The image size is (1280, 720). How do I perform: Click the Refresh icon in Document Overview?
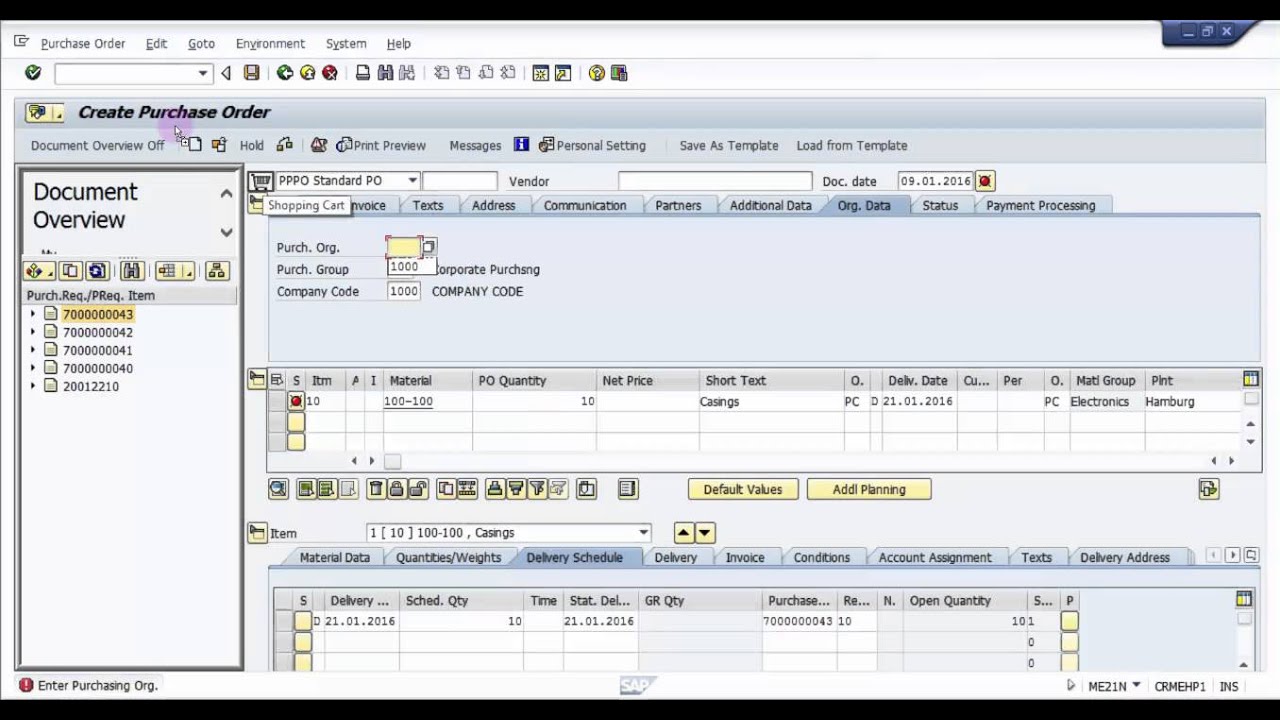point(97,271)
